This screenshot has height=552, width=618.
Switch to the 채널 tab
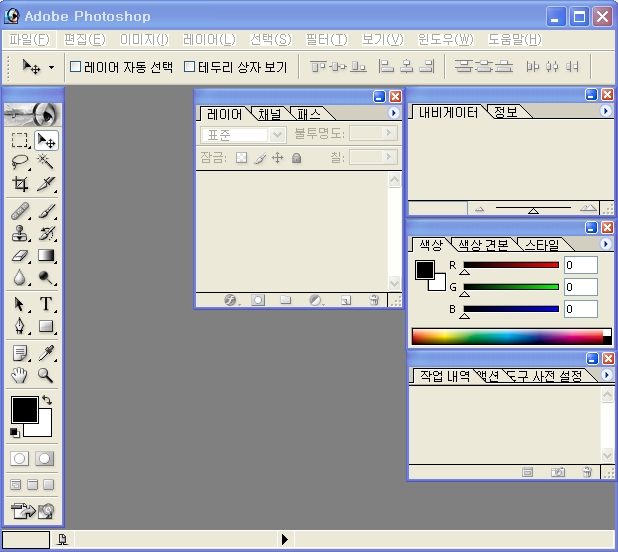coord(270,114)
